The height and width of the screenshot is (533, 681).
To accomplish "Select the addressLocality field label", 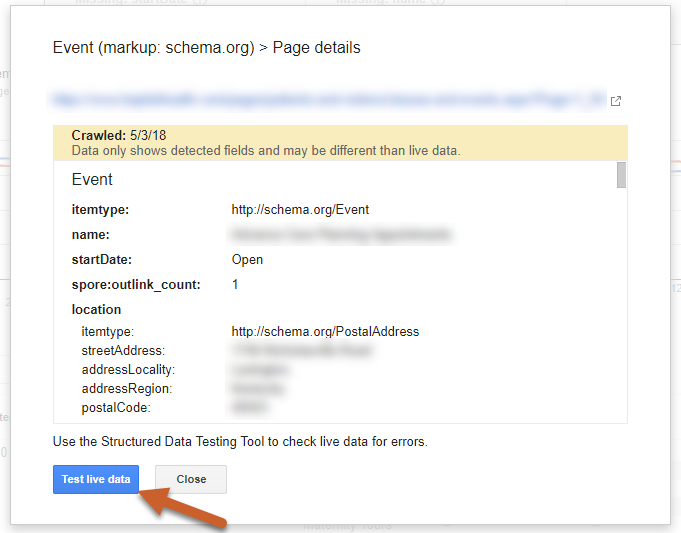I will pyautogui.click(x=128, y=370).
